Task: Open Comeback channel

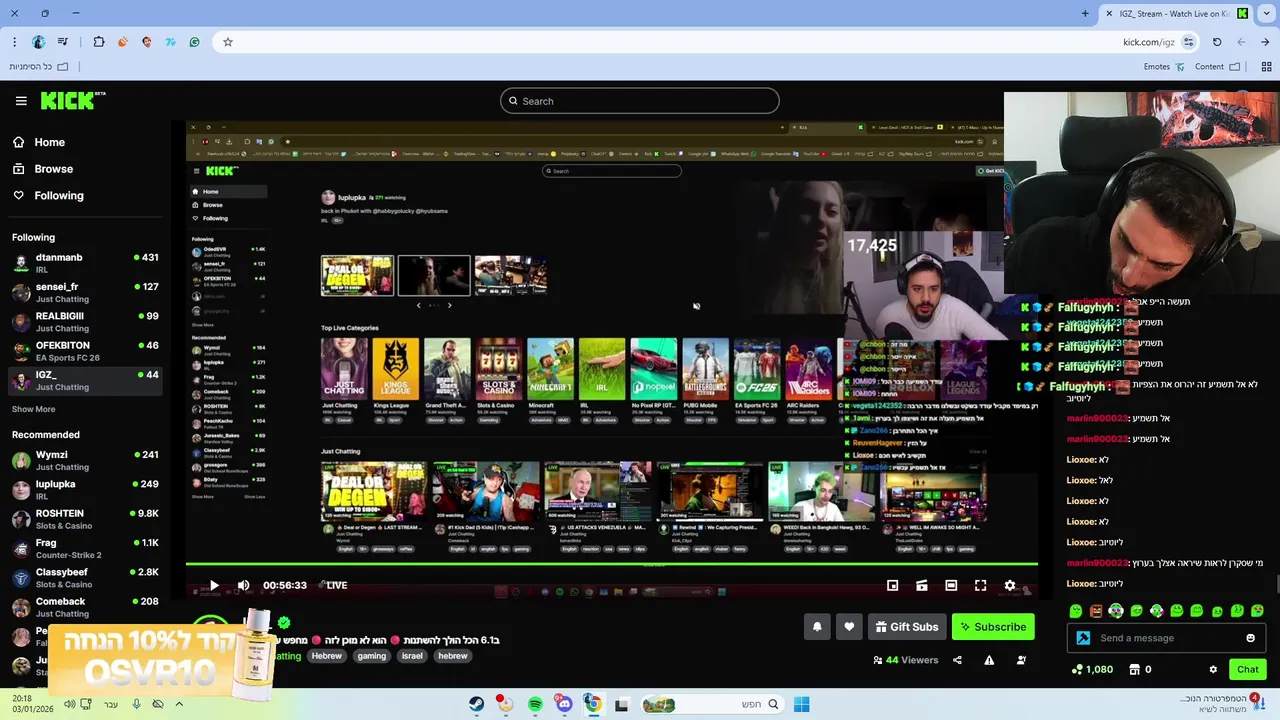Action: pos(84,607)
